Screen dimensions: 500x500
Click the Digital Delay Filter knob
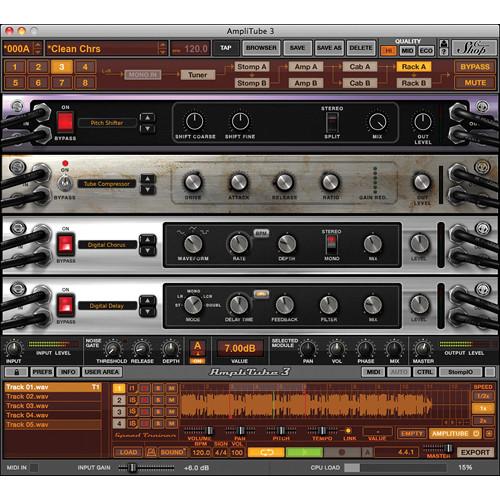click(329, 305)
